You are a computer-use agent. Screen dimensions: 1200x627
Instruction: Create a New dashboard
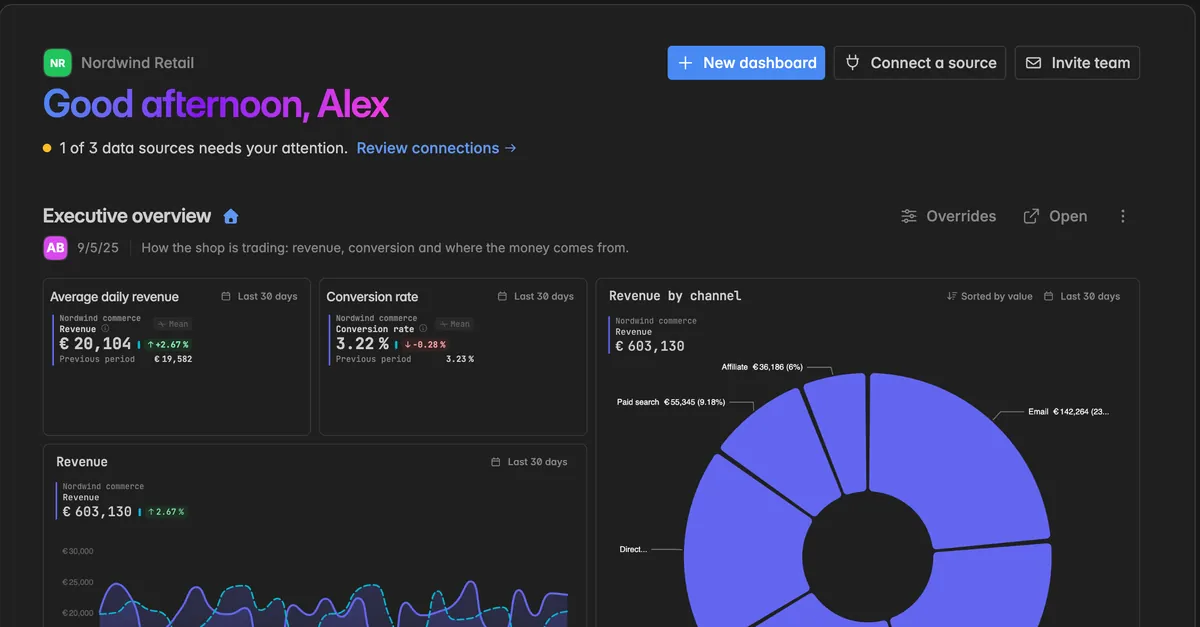pyautogui.click(x=746, y=62)
